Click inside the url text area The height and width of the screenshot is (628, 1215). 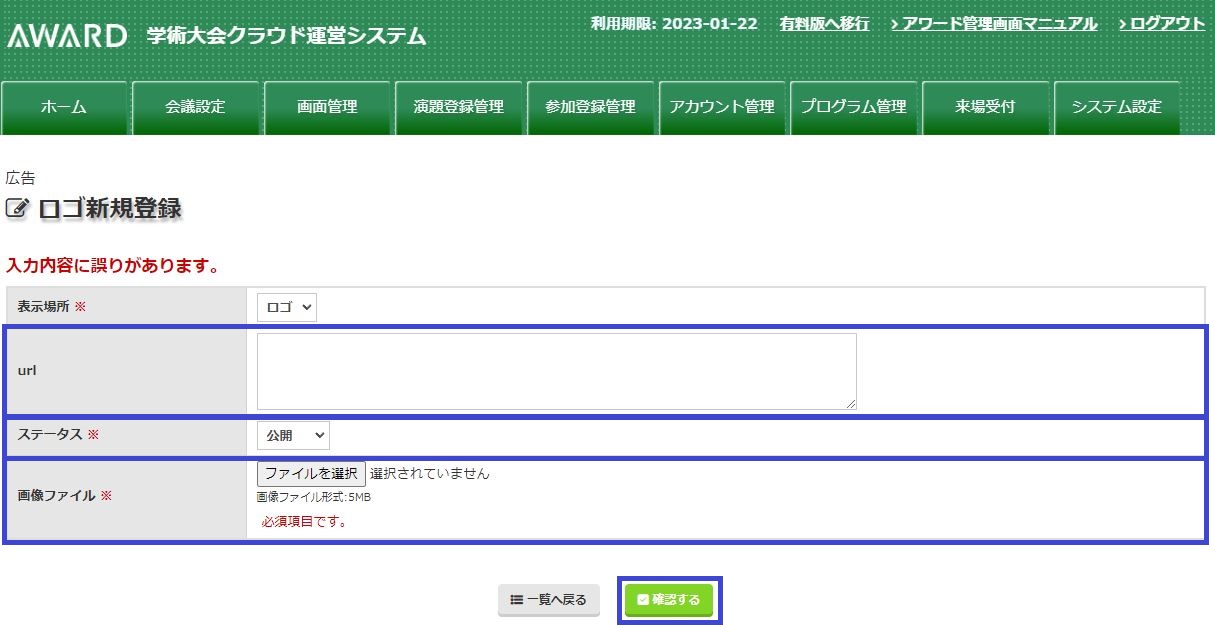(556, 371)
